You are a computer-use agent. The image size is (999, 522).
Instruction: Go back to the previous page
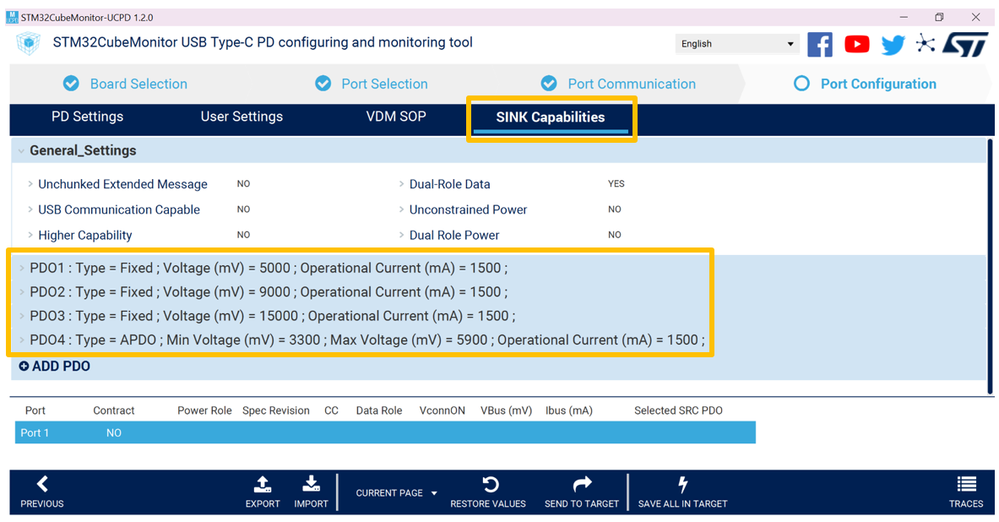(x=42, y=490)
